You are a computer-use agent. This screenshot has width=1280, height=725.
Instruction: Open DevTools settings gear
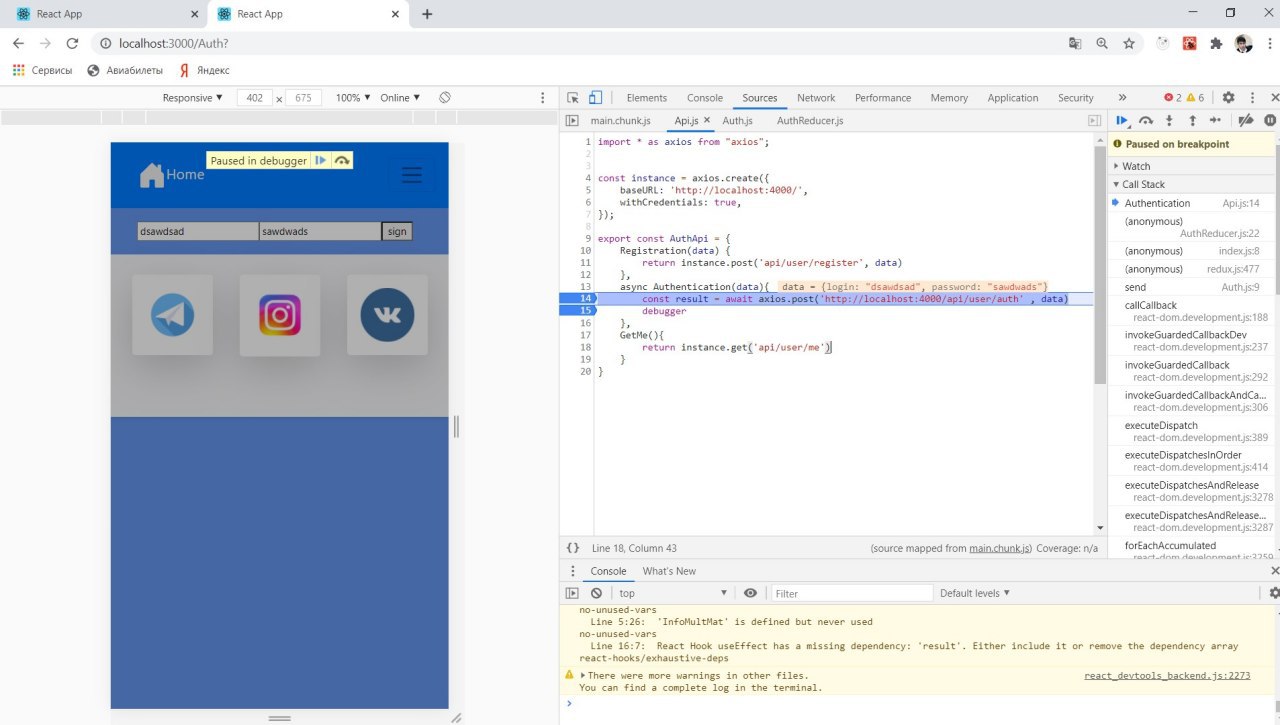1228,98
